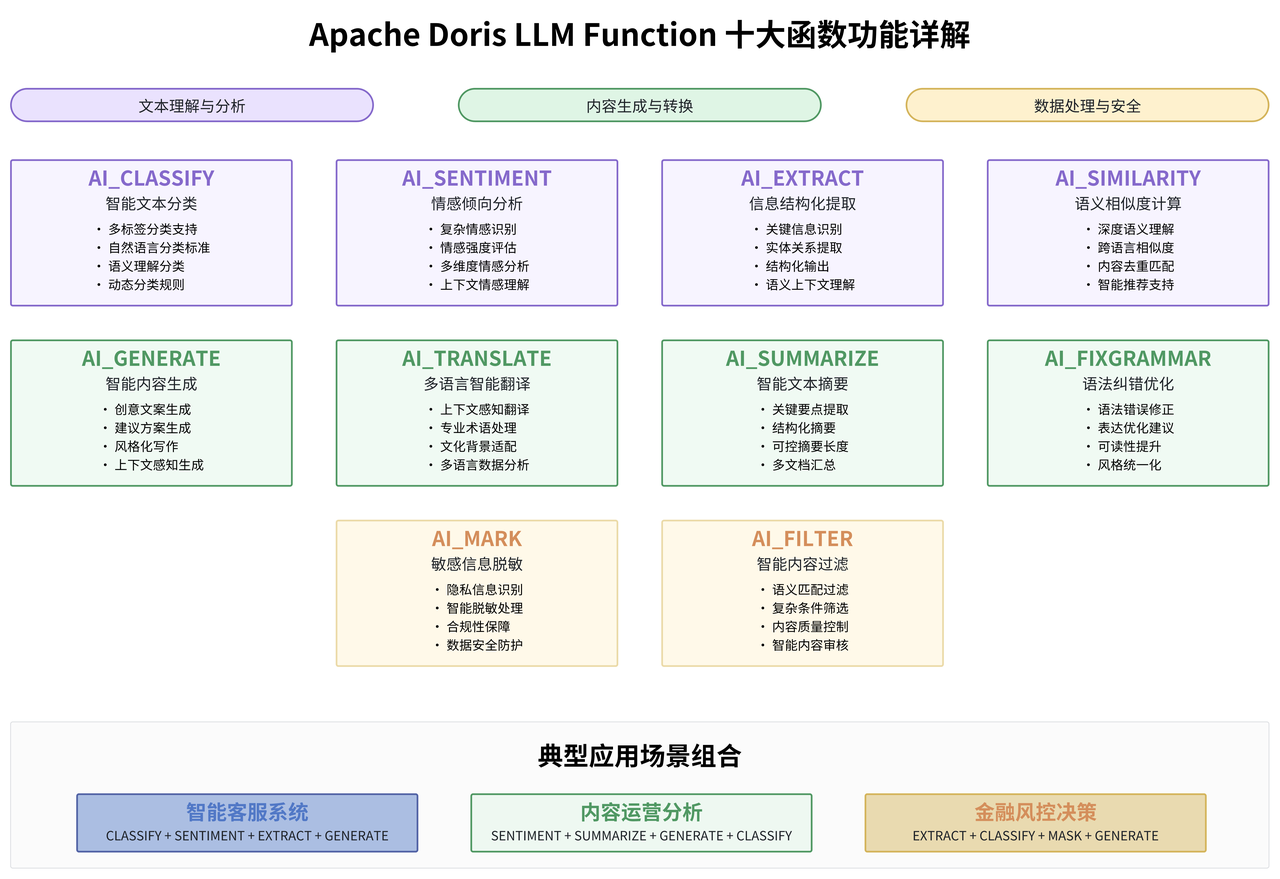Open the 智能客服系统 scenario box
Screen dimensions: 1280x879
246,822
